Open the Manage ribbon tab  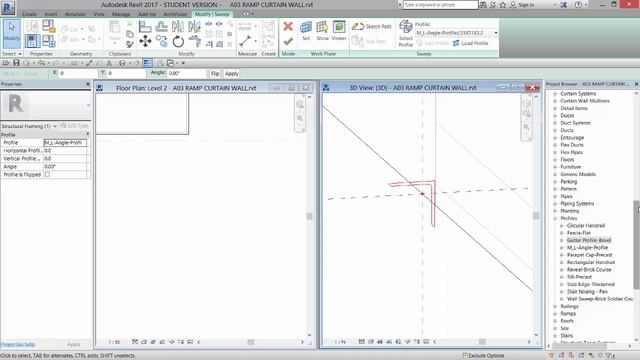click(121, 14)
